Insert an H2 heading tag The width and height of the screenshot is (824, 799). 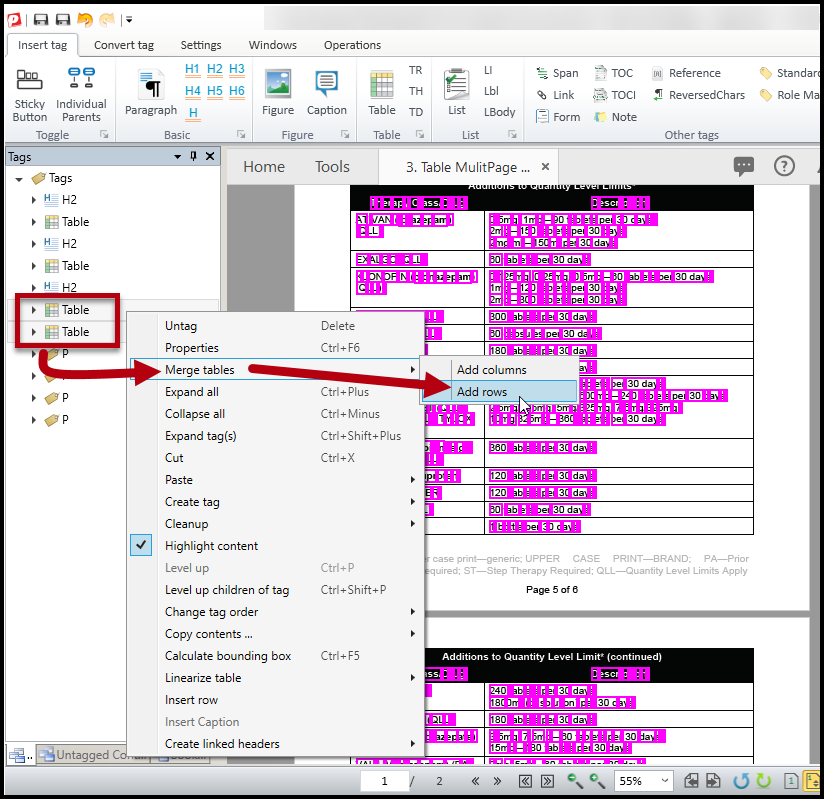(214, 69)
